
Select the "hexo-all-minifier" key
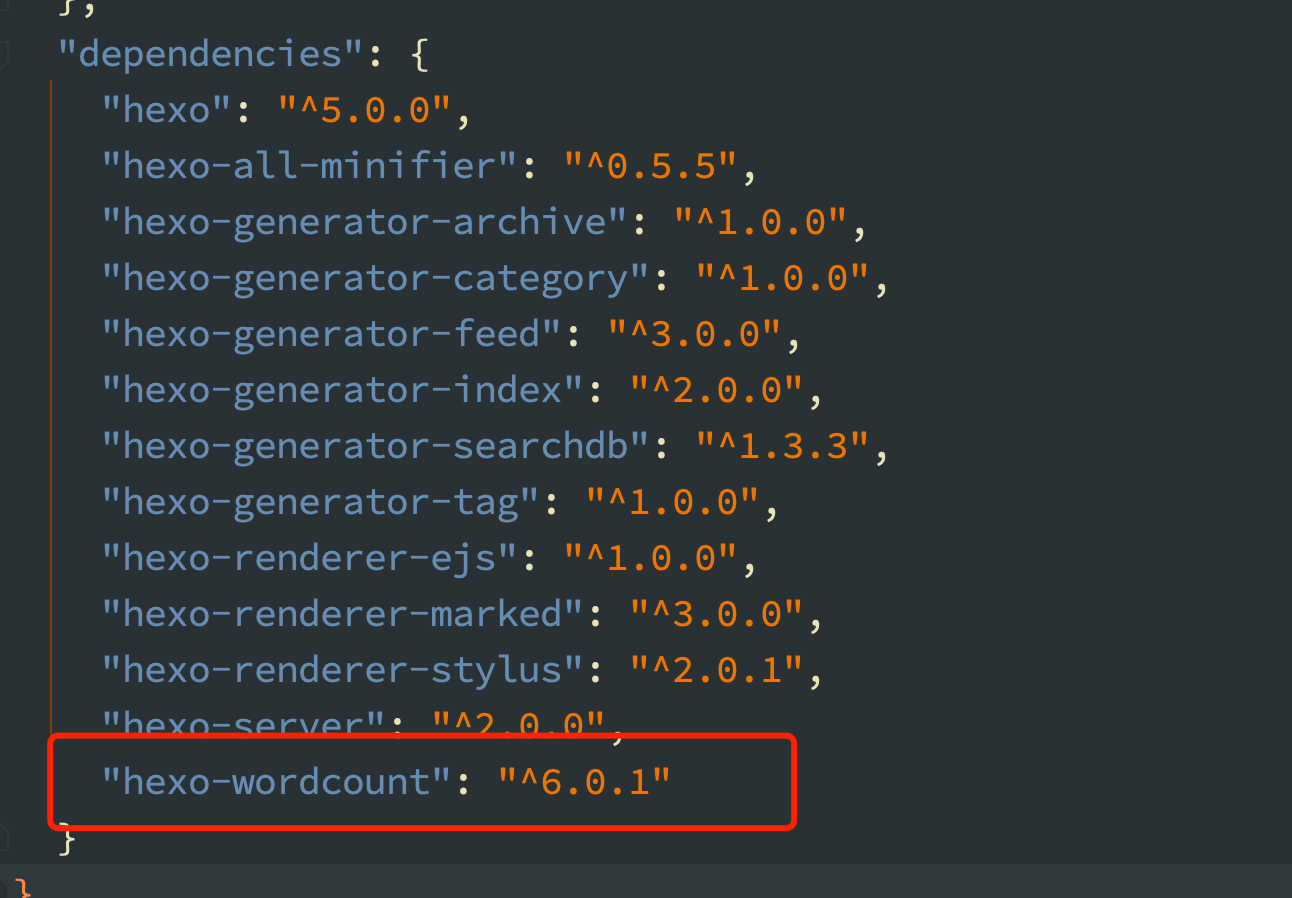[x=311, y=165]
